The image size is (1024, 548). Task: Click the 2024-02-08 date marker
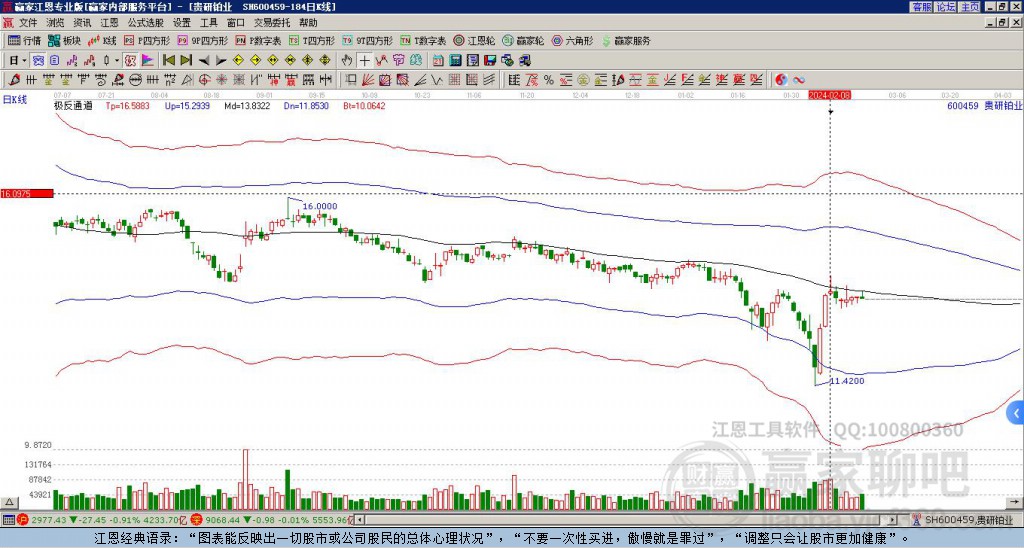click(x=829, y=95)
